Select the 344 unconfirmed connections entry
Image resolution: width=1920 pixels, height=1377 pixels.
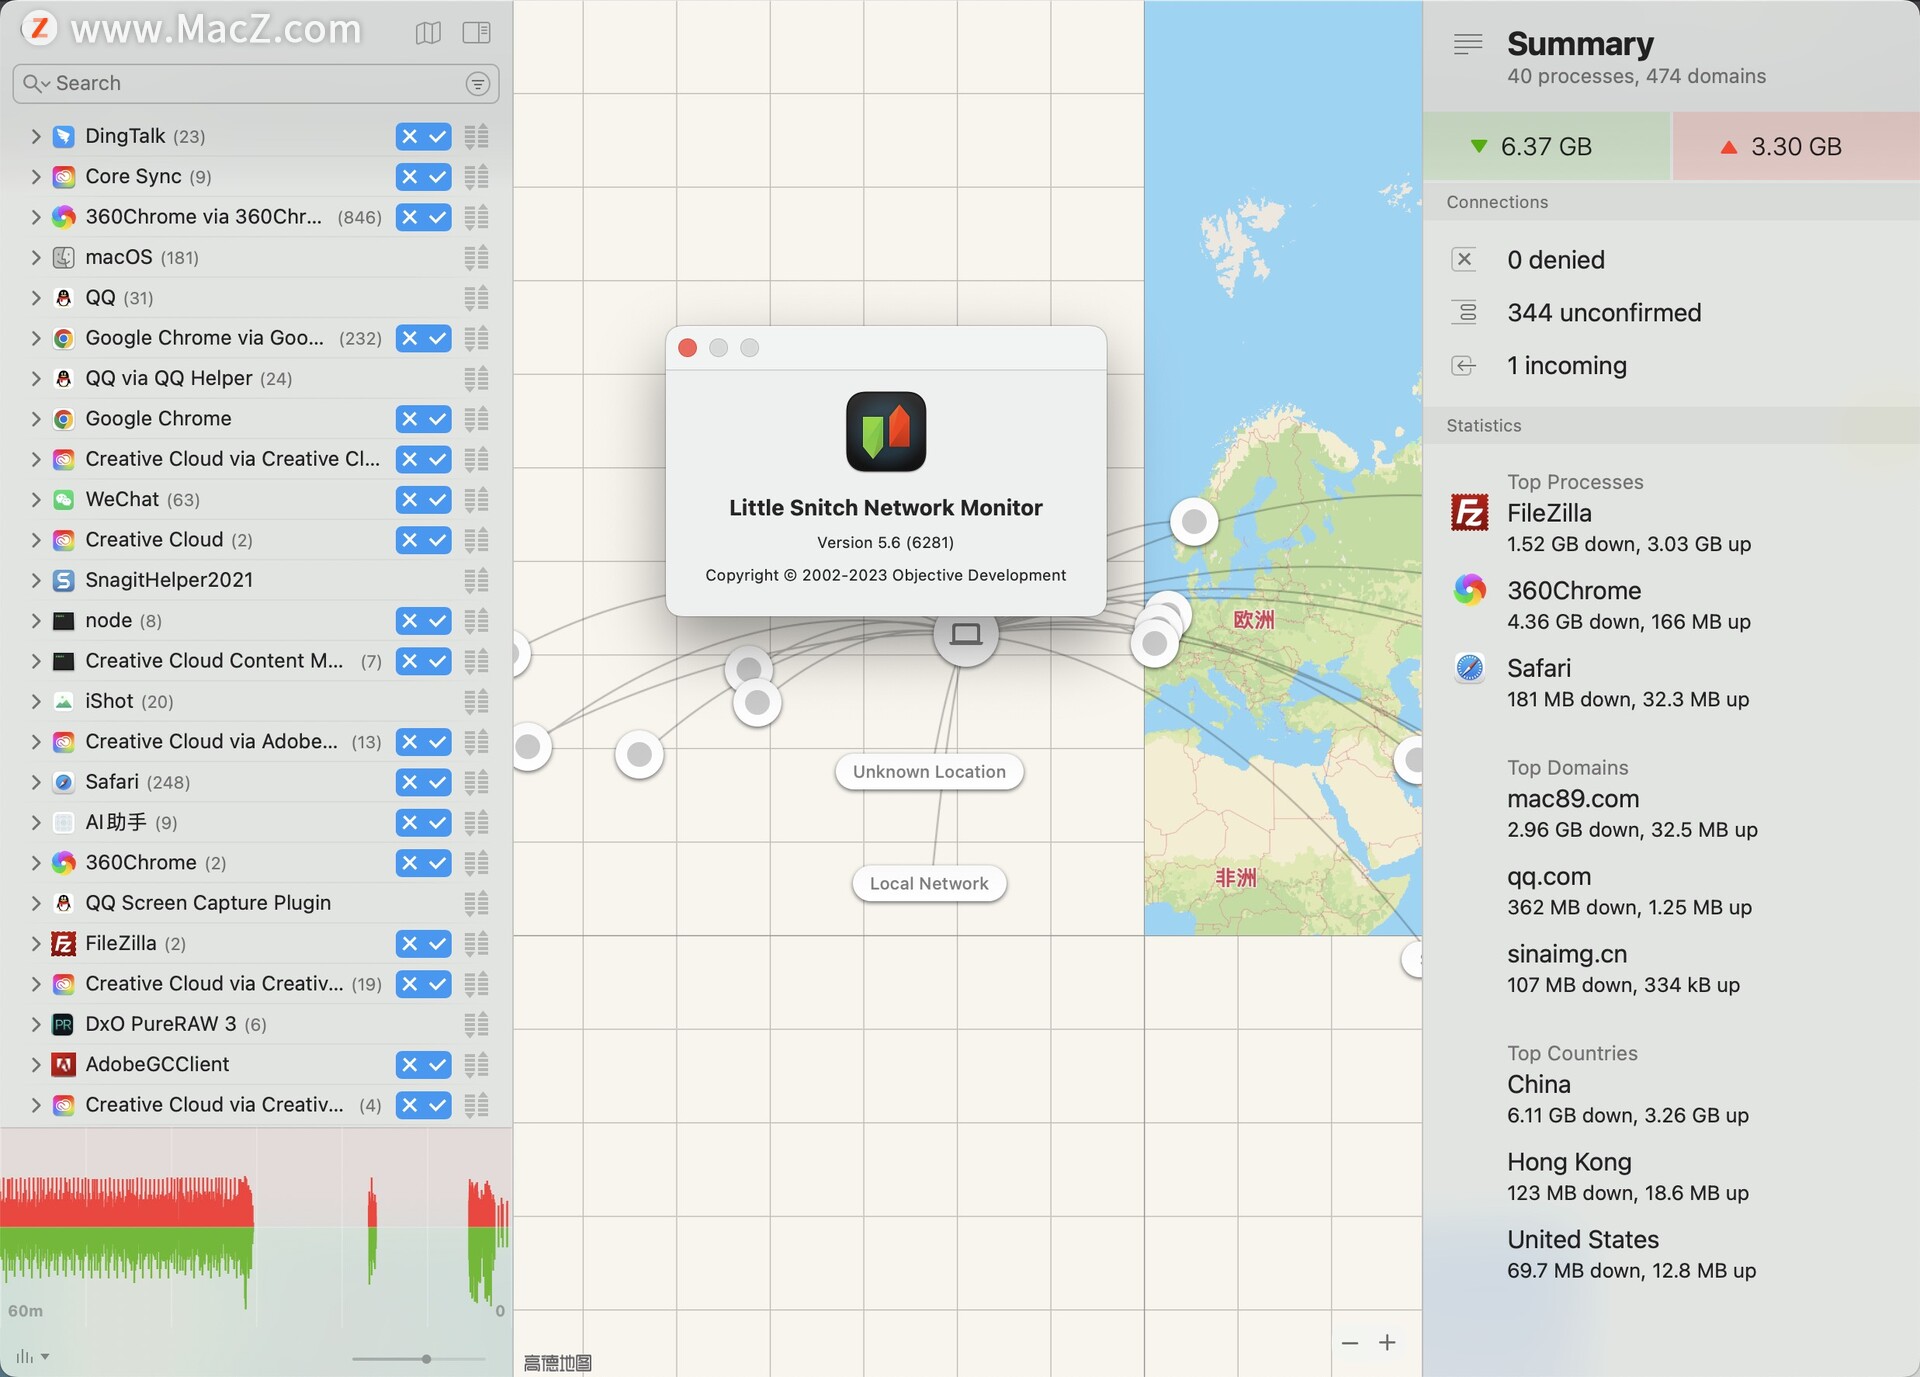[1603, 313]
